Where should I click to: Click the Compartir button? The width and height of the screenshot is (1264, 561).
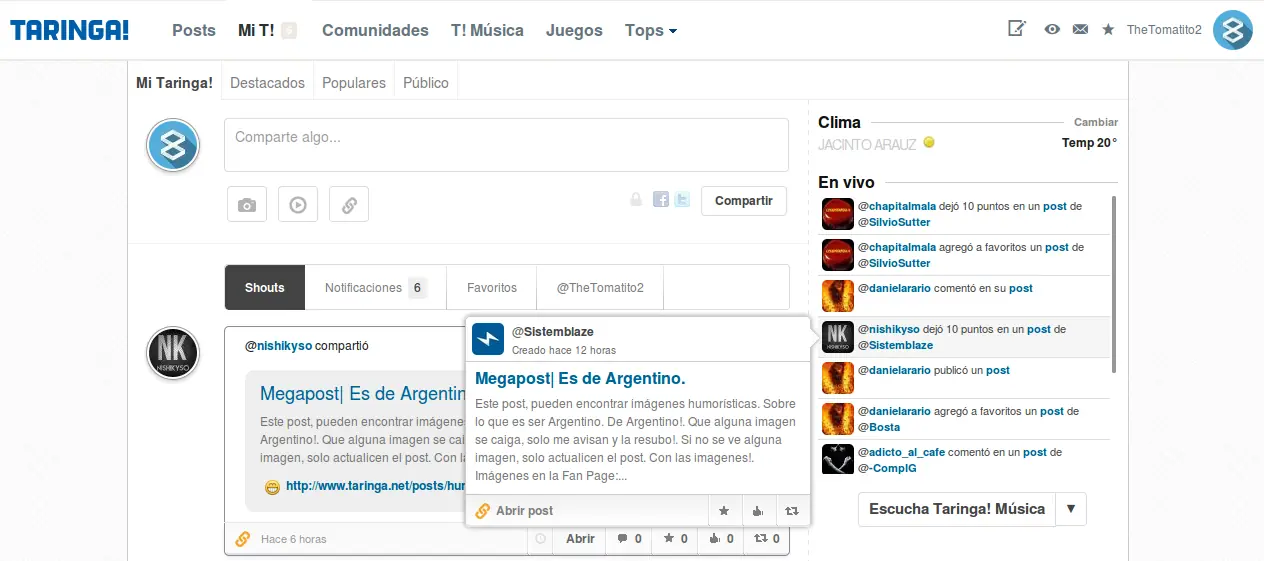tap(744, 201)
